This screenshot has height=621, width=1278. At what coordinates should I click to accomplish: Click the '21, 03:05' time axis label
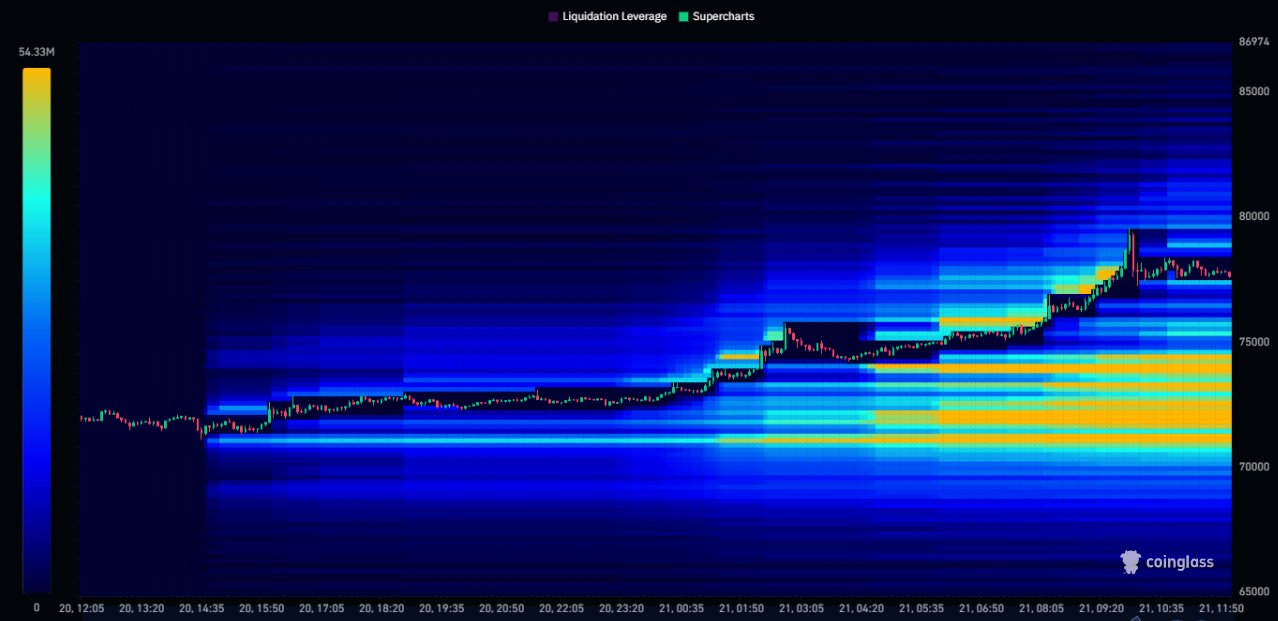802,607
